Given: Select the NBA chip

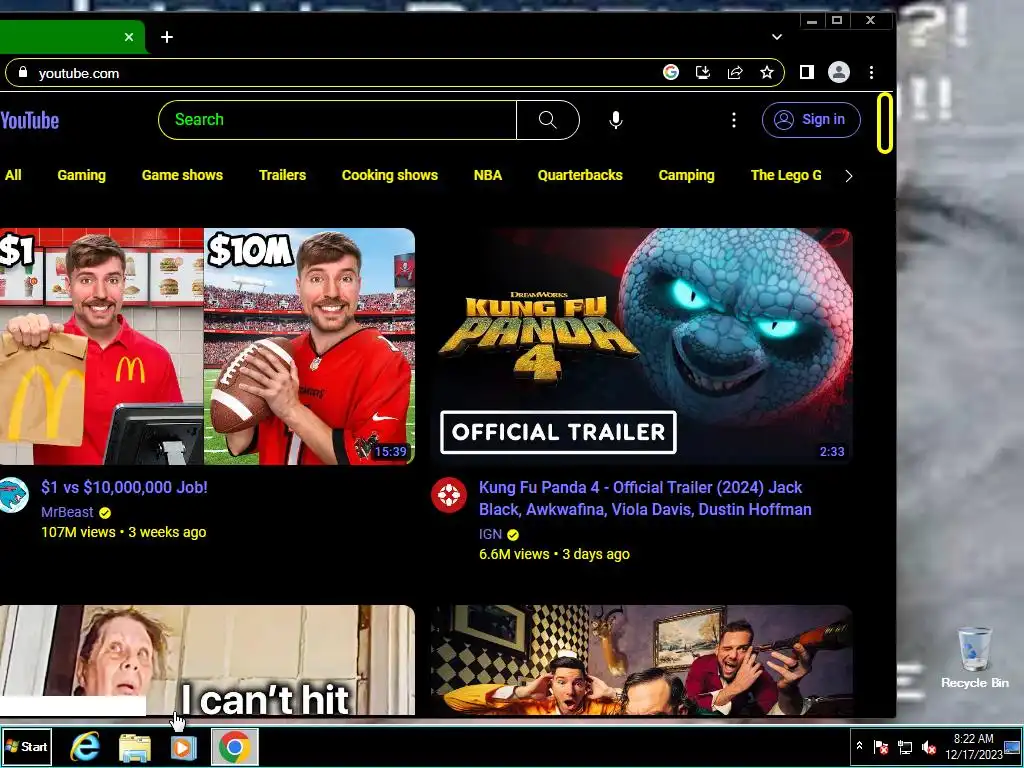Looking at the screenshot, I should click(x=488, y=175).
